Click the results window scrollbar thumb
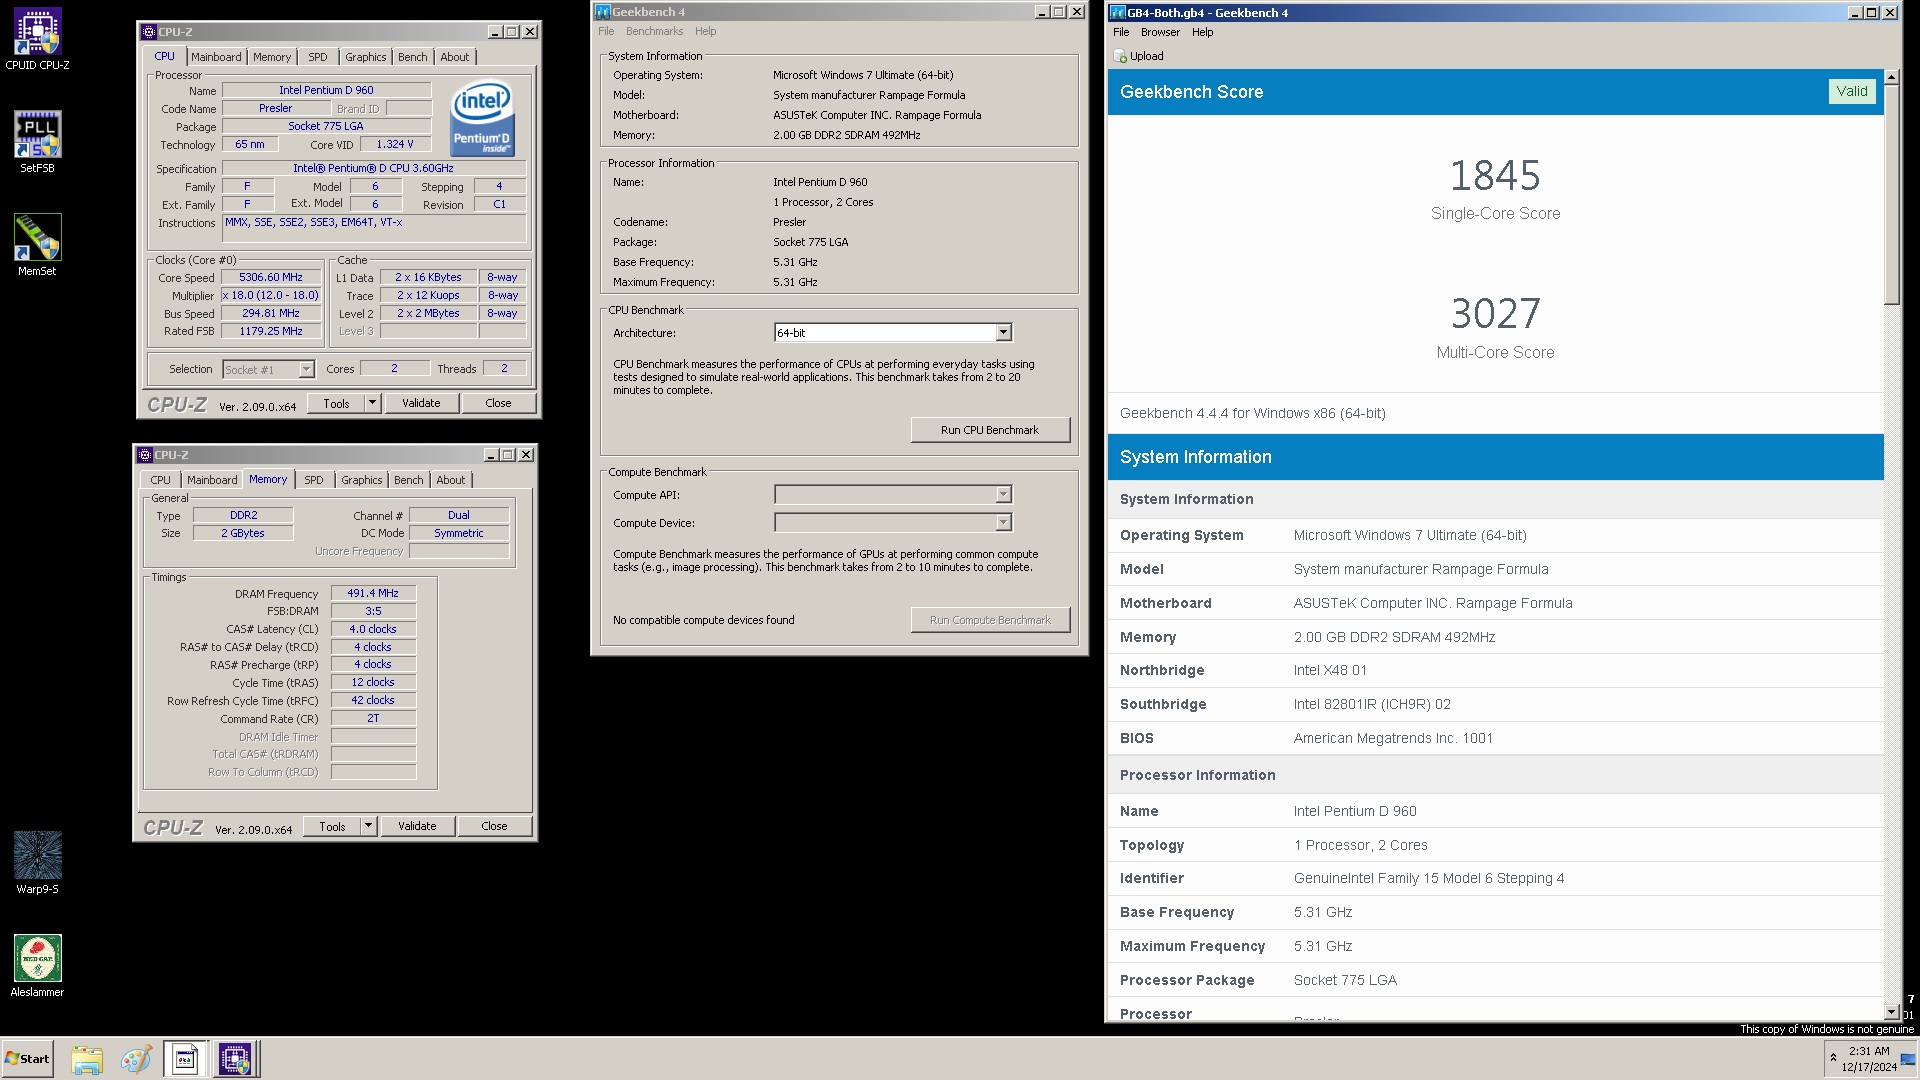Image resolution: width=1920 pixels, height=1080 pixels. 1891,194
